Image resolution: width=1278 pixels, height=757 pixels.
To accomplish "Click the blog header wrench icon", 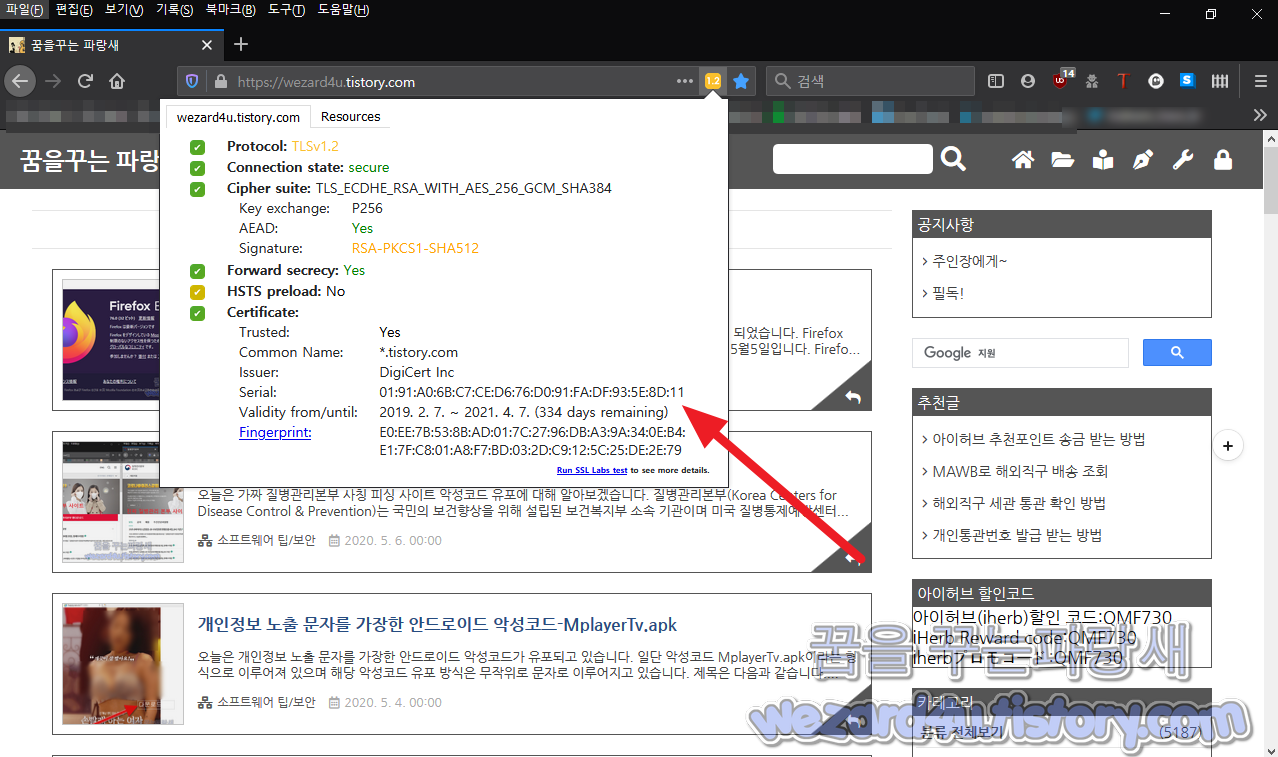I will coord(1183,160).
